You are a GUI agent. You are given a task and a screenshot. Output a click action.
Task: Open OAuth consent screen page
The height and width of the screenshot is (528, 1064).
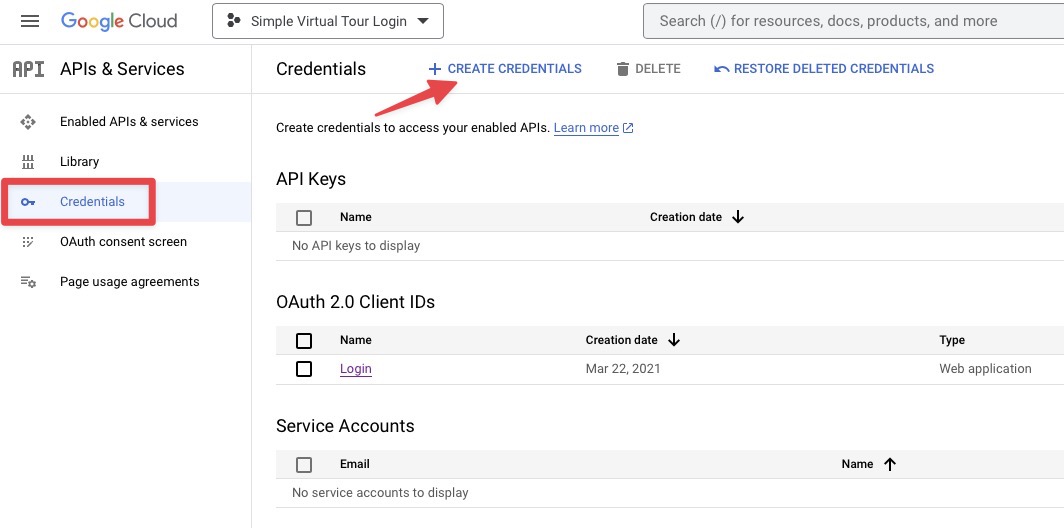click(x=124, y=242)
